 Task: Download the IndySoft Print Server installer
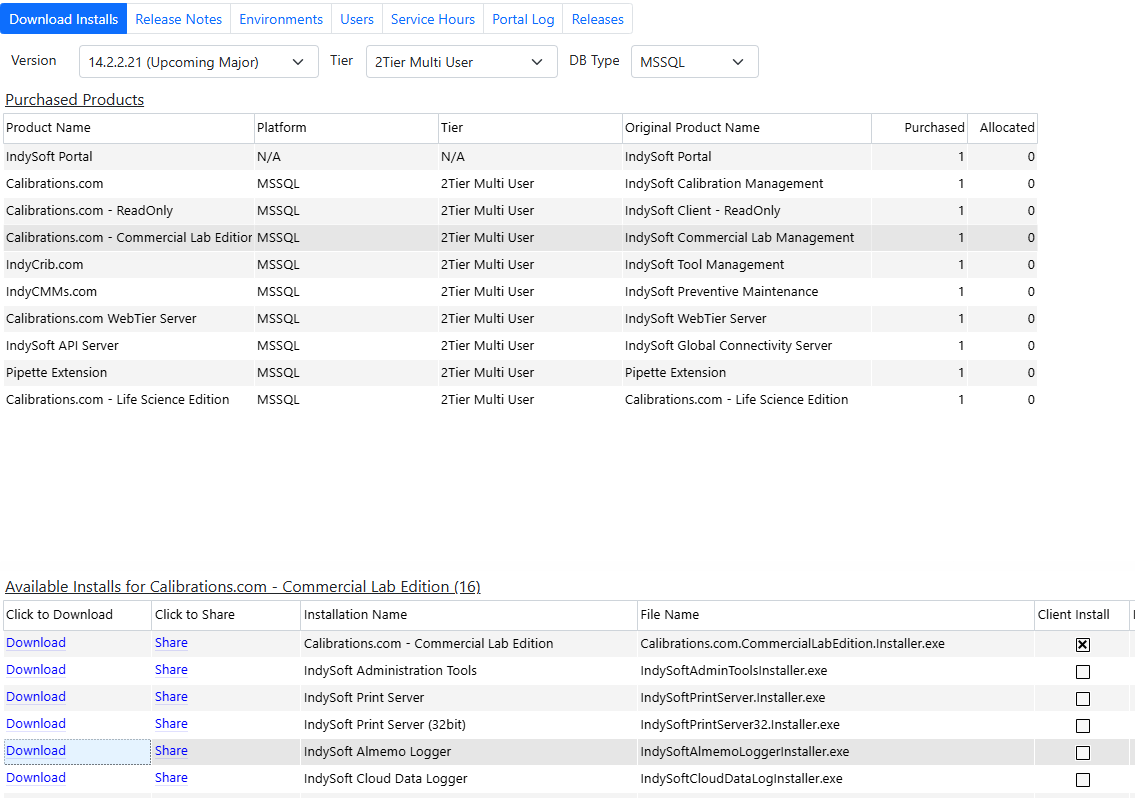pos(36,697)
